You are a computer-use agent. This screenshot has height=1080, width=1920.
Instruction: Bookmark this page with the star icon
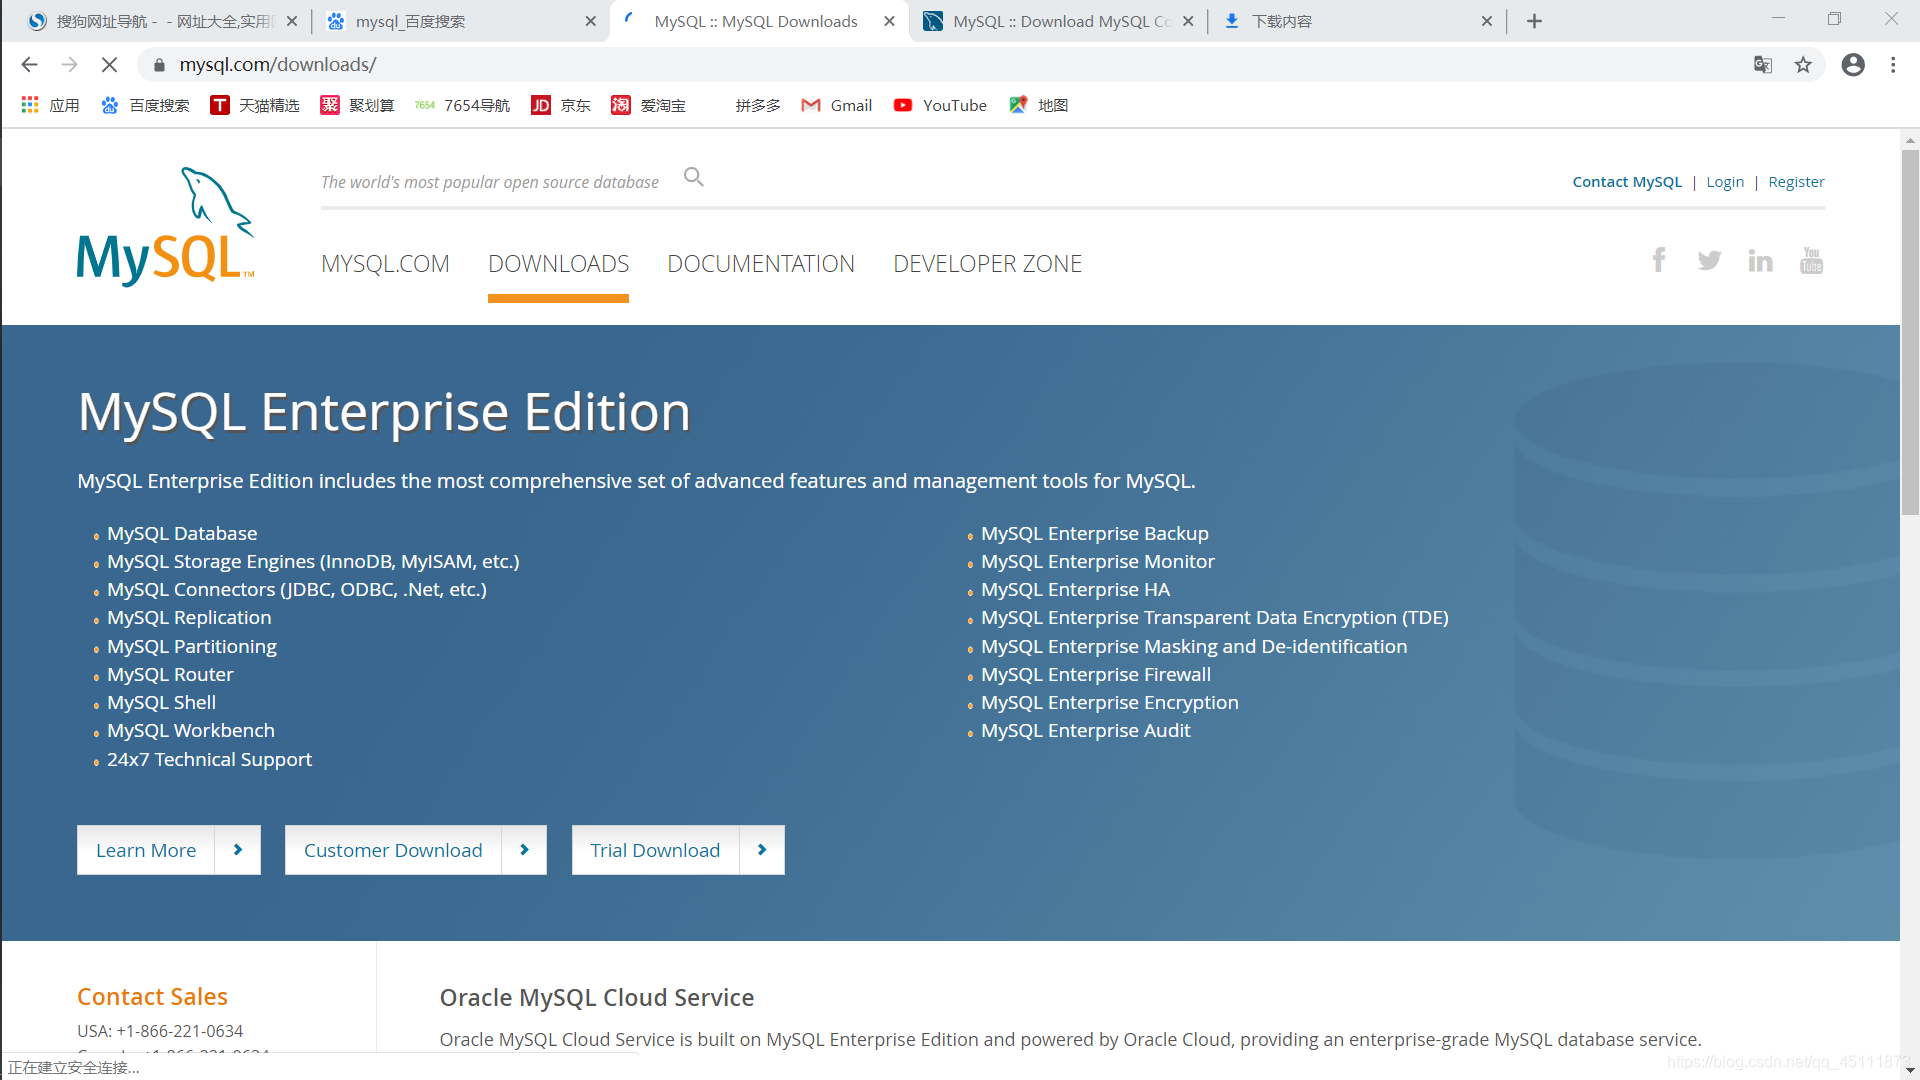coord(1803,65)
